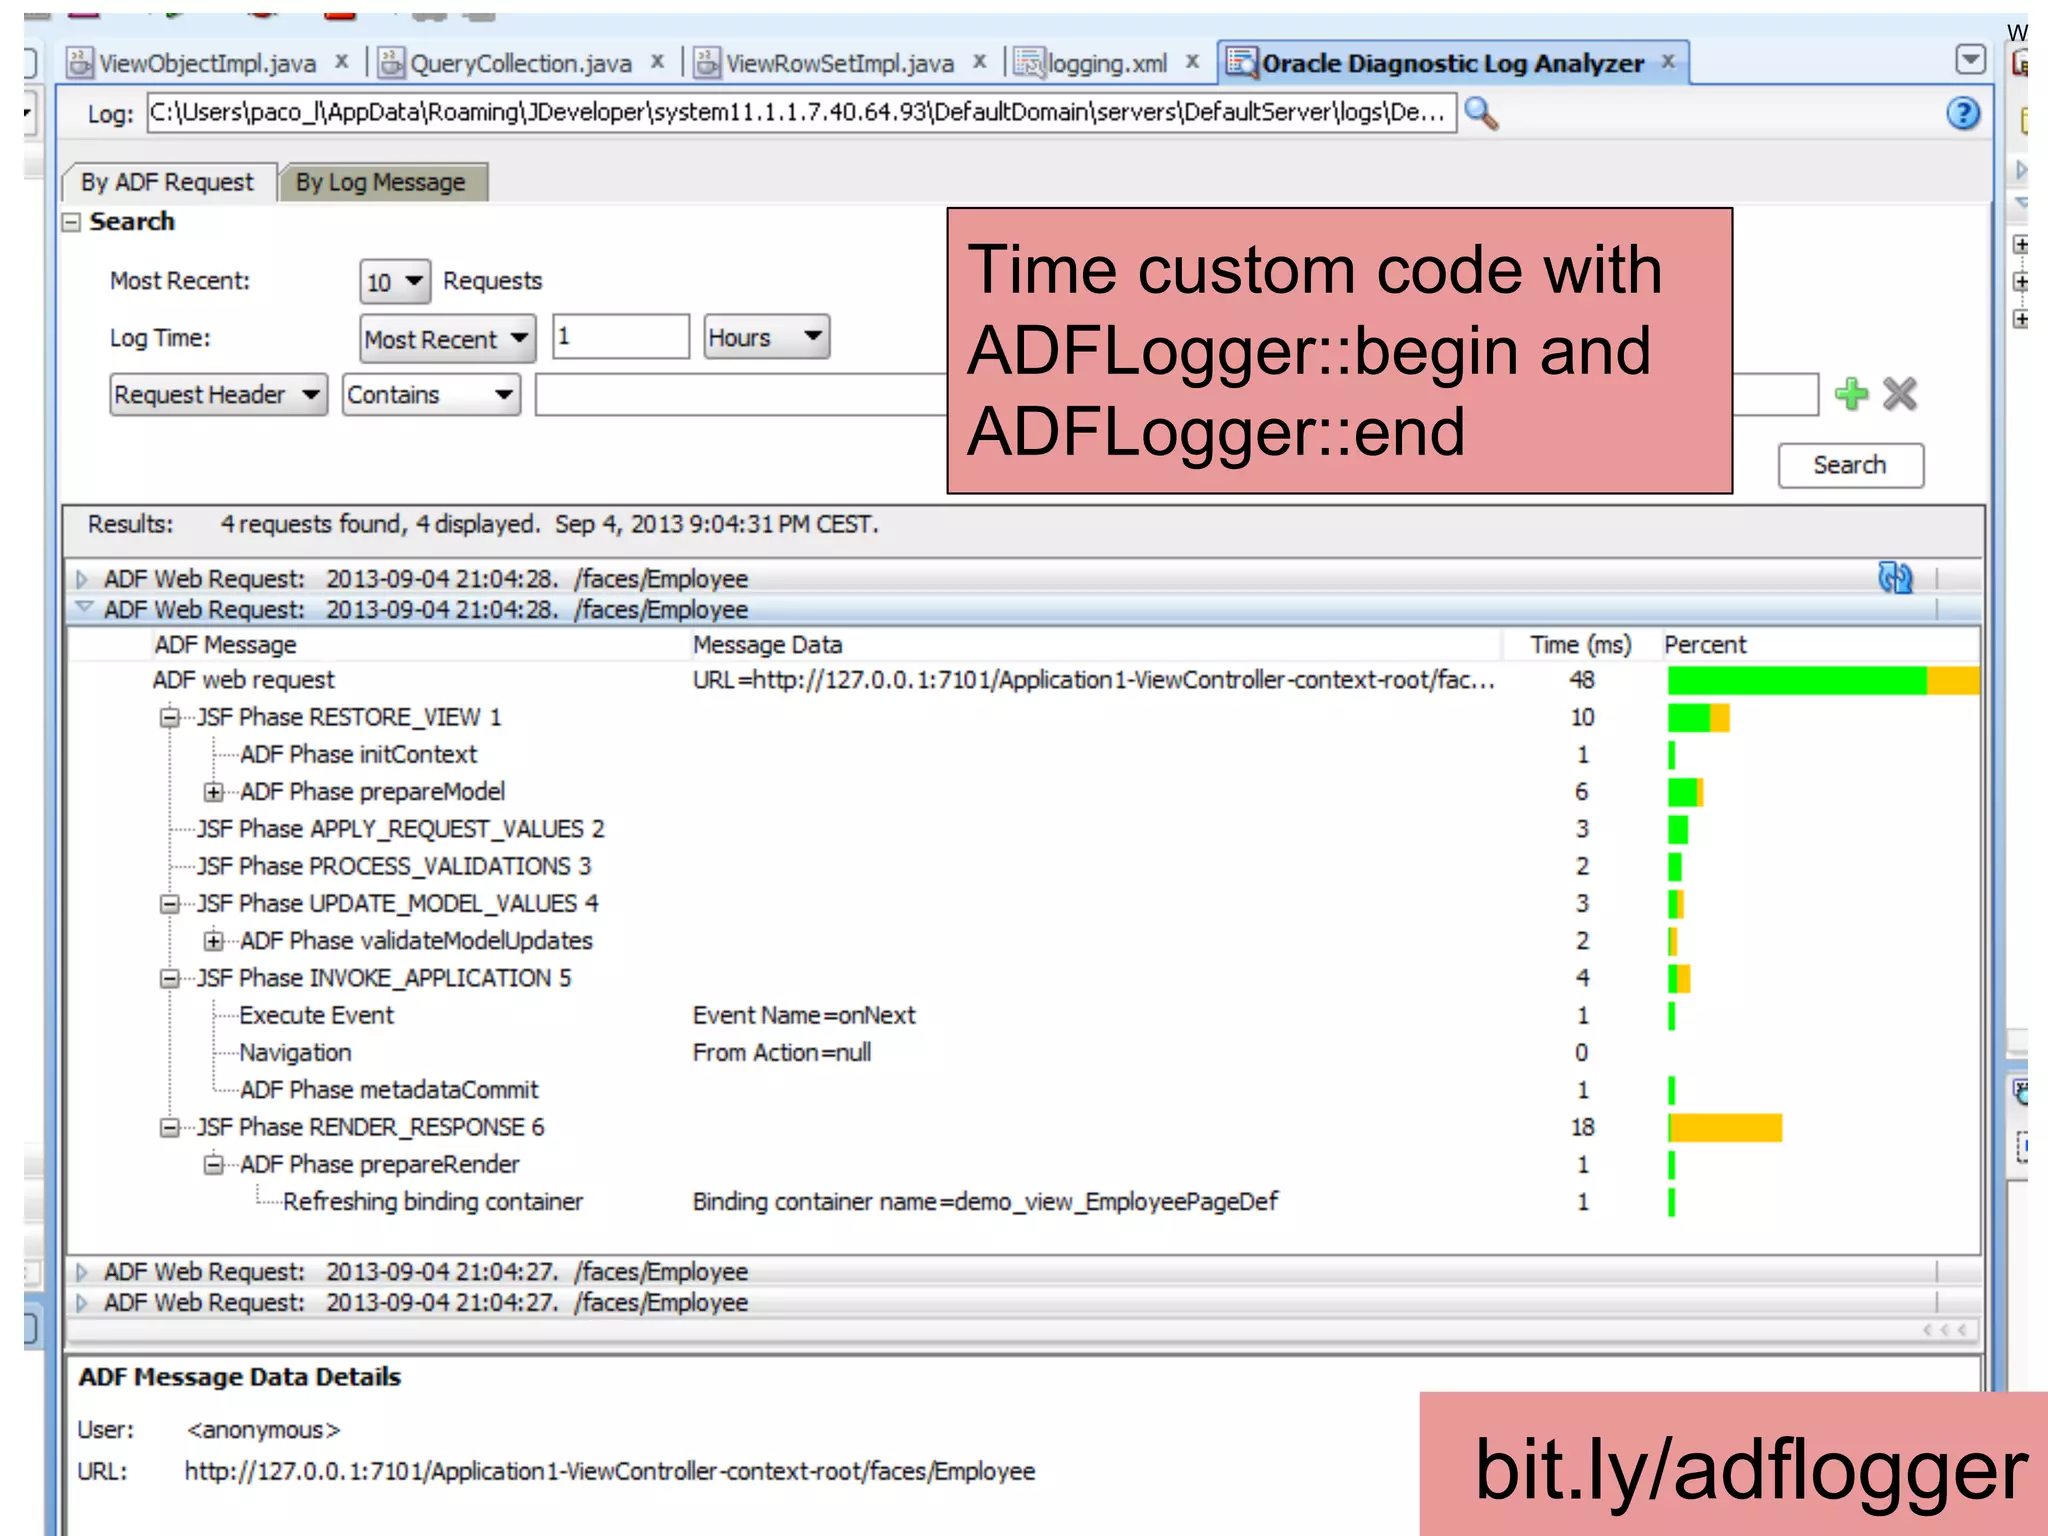
Task: Collapse JSF Phase INVOKE_APPLICATION 5 node
Action: point(170,978)
